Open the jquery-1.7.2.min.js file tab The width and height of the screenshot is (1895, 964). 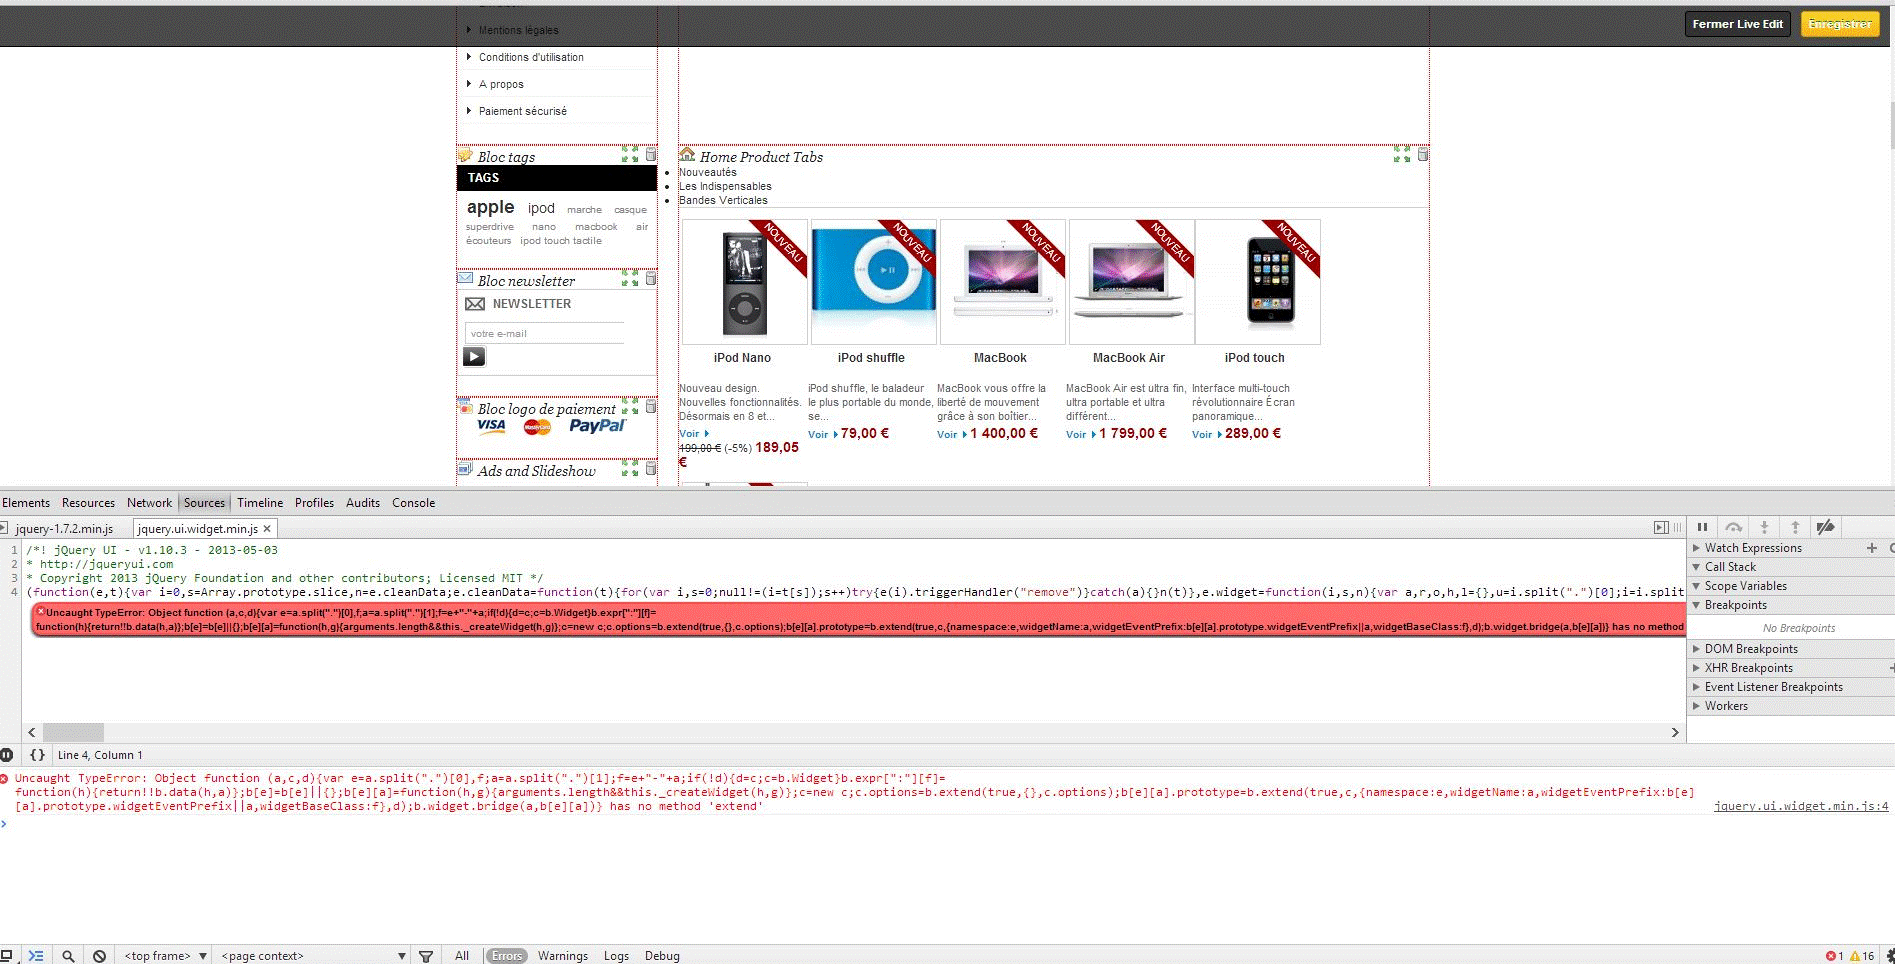(x=65, y=528)
